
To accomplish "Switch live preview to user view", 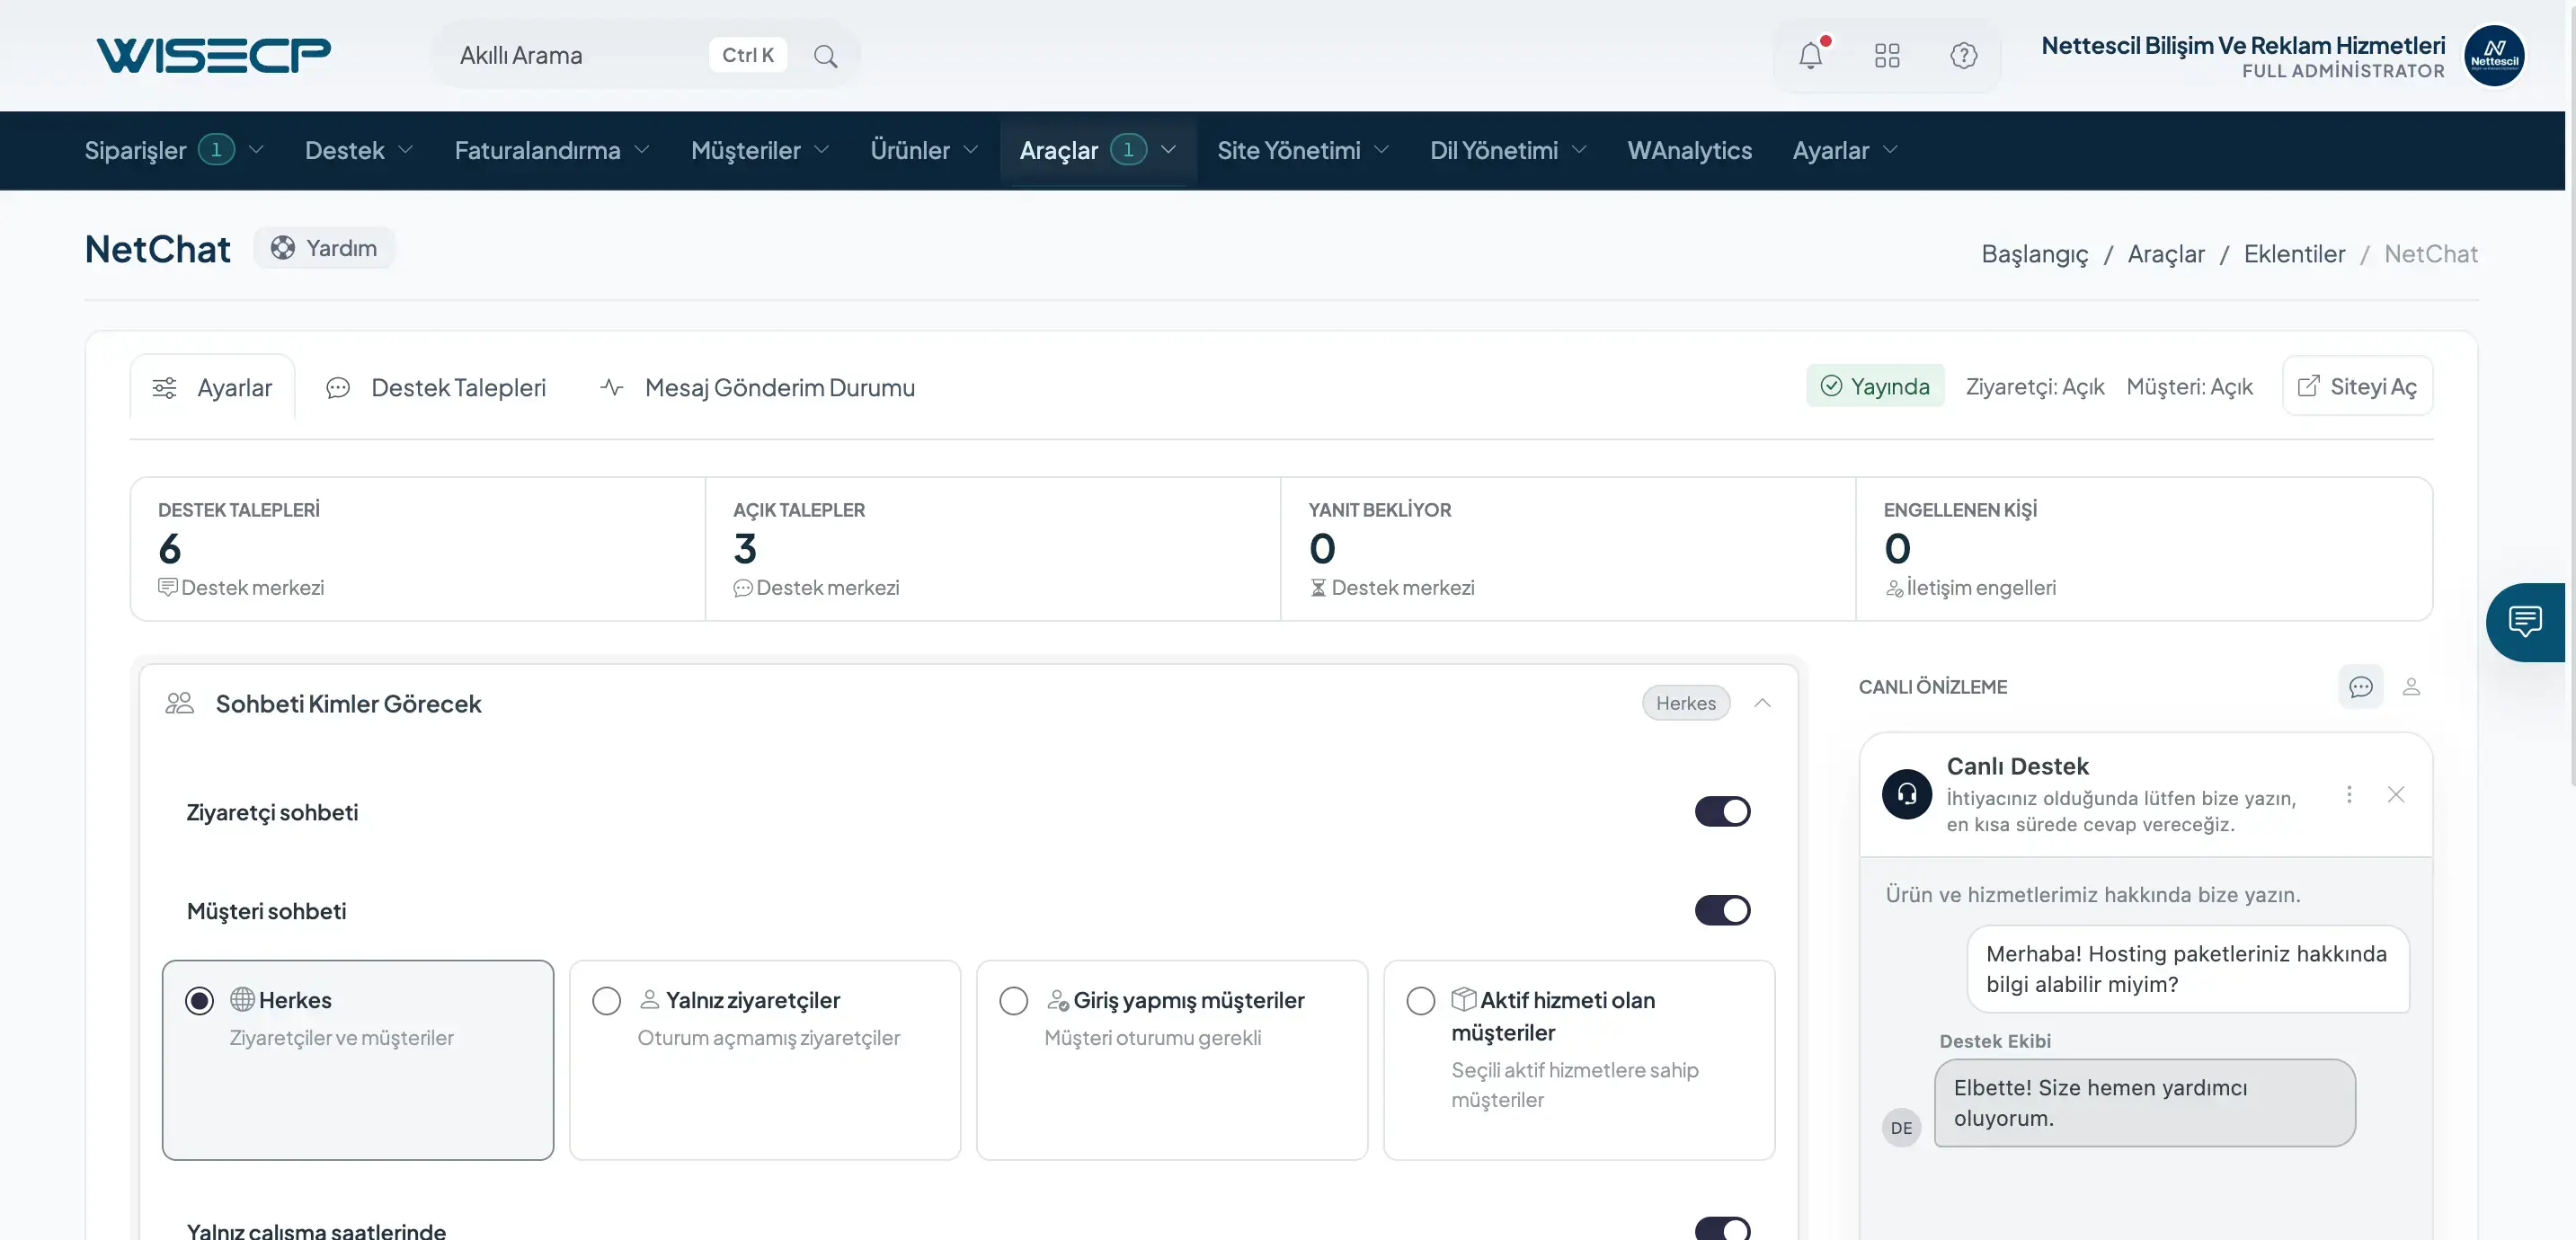I will [x=2411, y=687].
